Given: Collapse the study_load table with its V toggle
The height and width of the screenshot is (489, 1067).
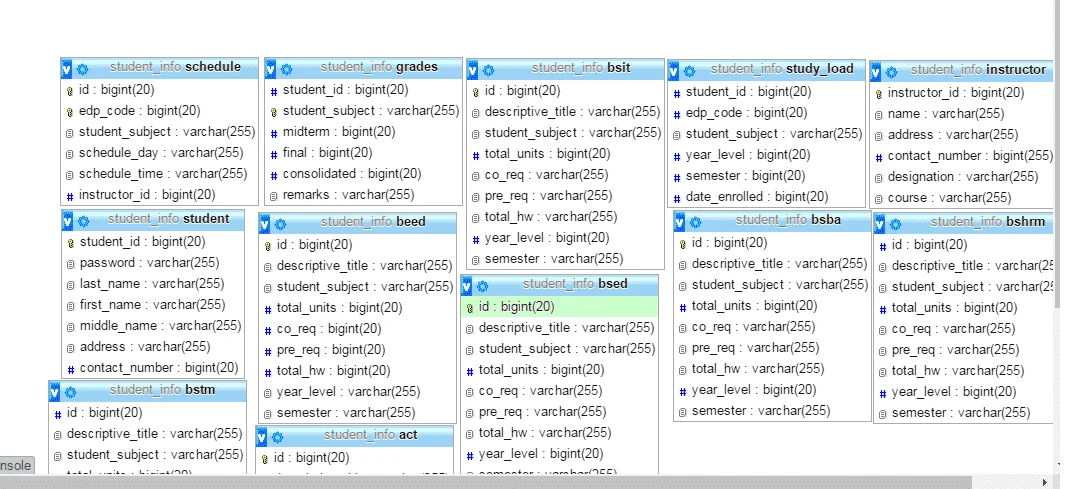Looking at the screenshot, I should coord(674,70).
